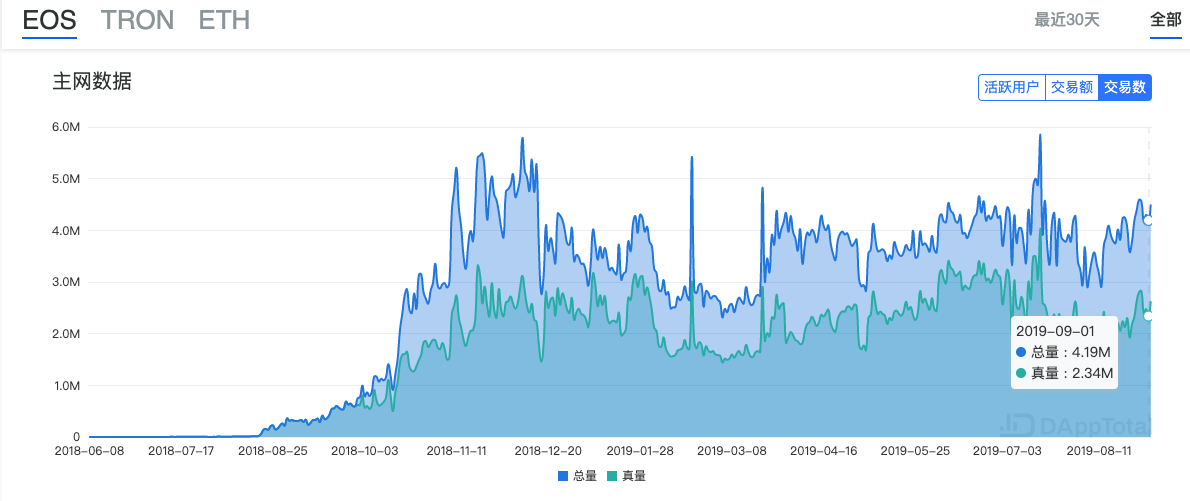Click the 2019-08-11 x-axis date
The image size is (1190, 501).
[x=1098, y=450]
